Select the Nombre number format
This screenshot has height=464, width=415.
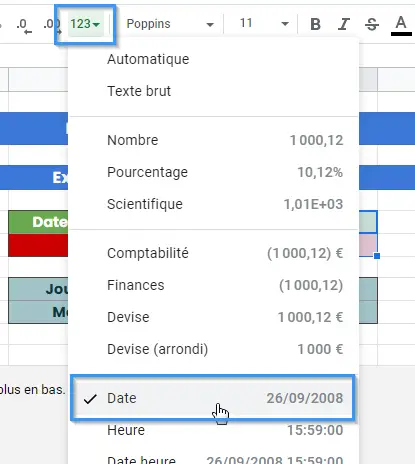pos(213,140)
